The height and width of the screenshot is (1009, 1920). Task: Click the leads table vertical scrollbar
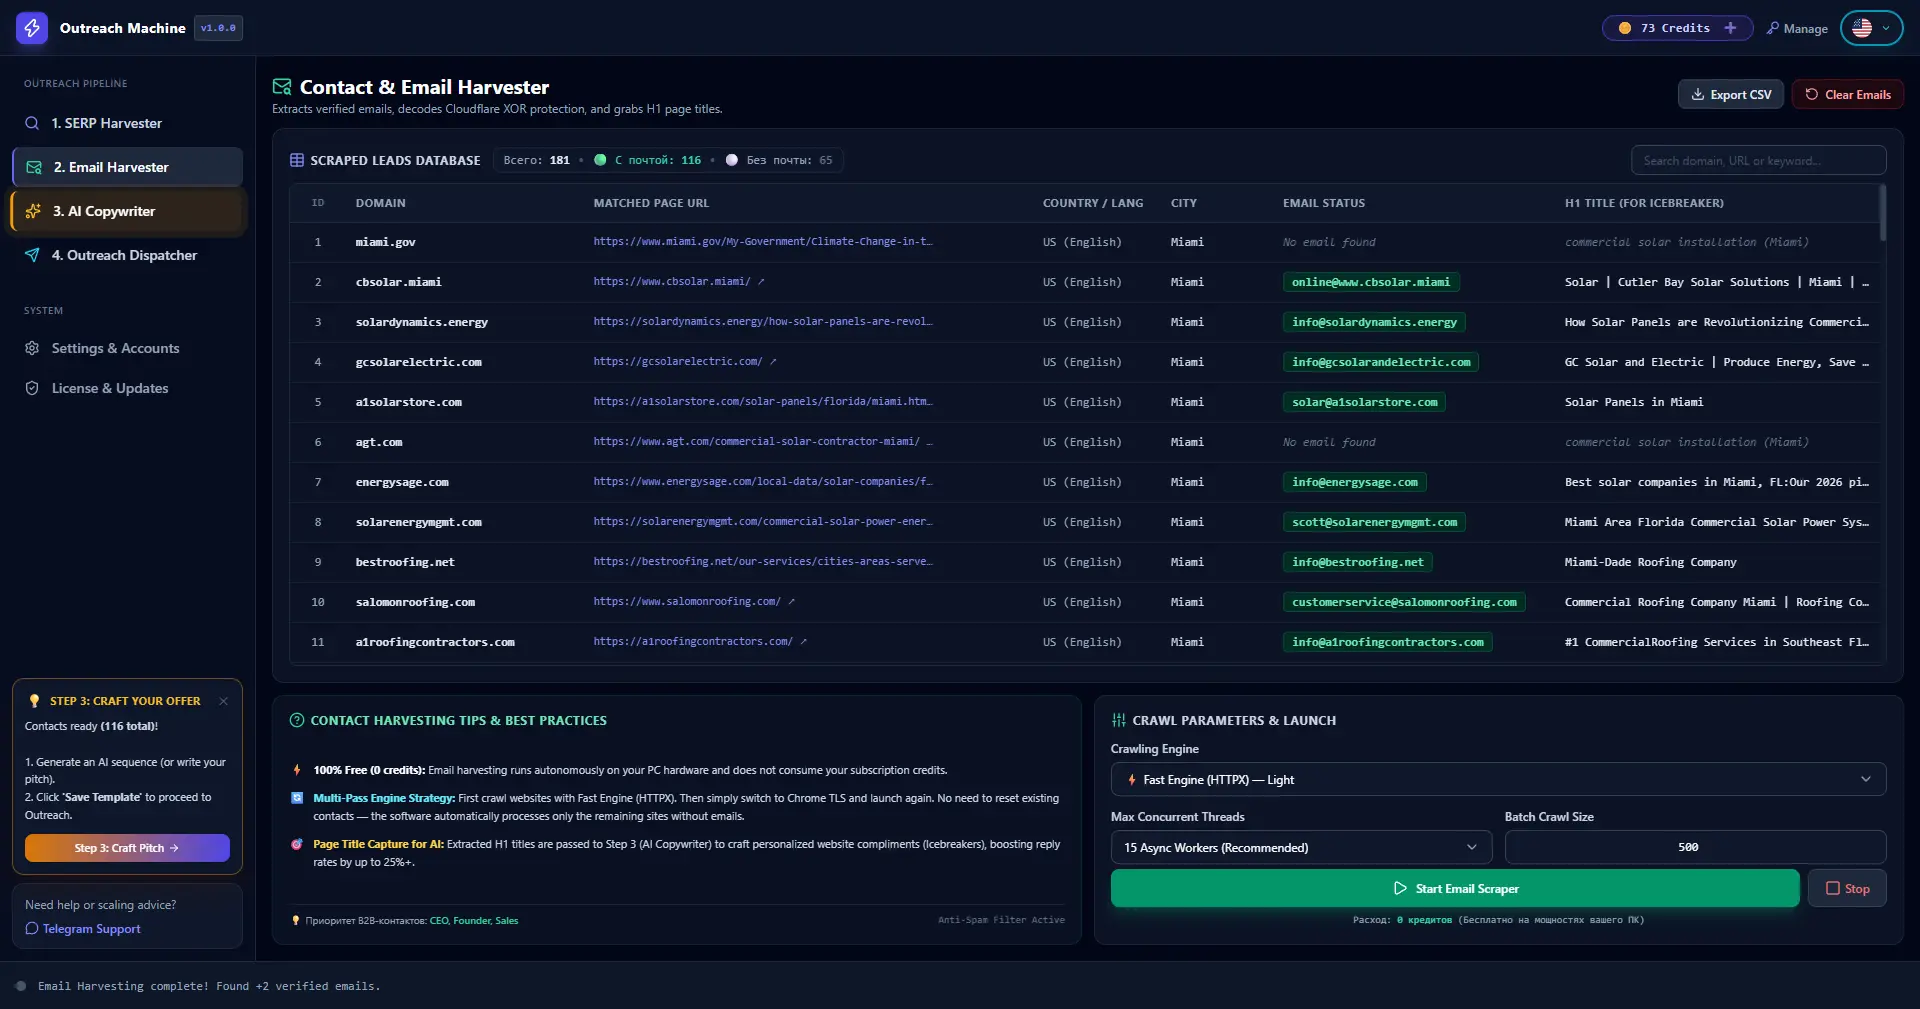coord(1883,212)
